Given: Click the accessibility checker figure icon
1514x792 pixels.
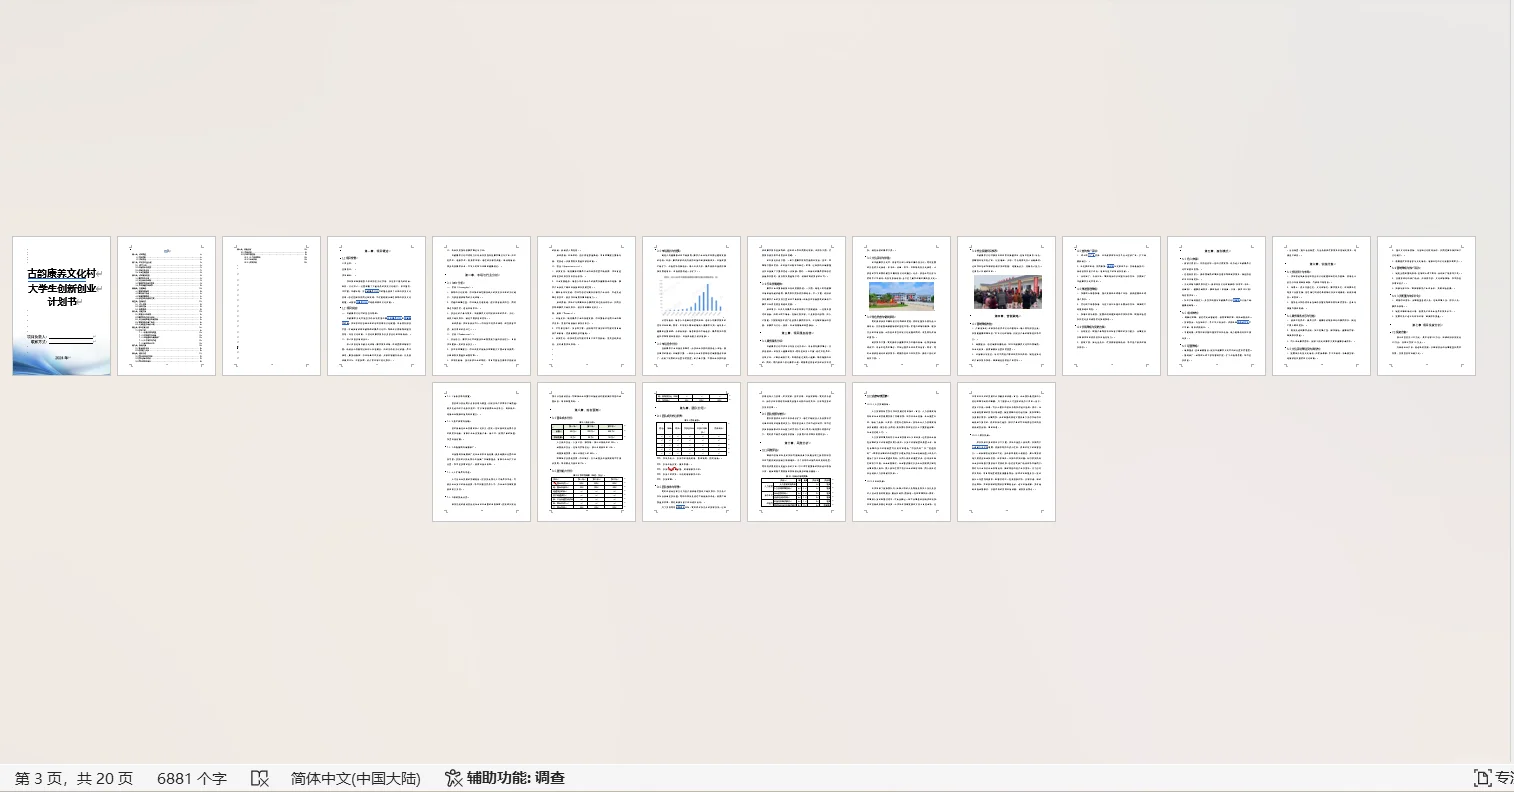Looking at the screenshot, I should click(x=453, y=778).
